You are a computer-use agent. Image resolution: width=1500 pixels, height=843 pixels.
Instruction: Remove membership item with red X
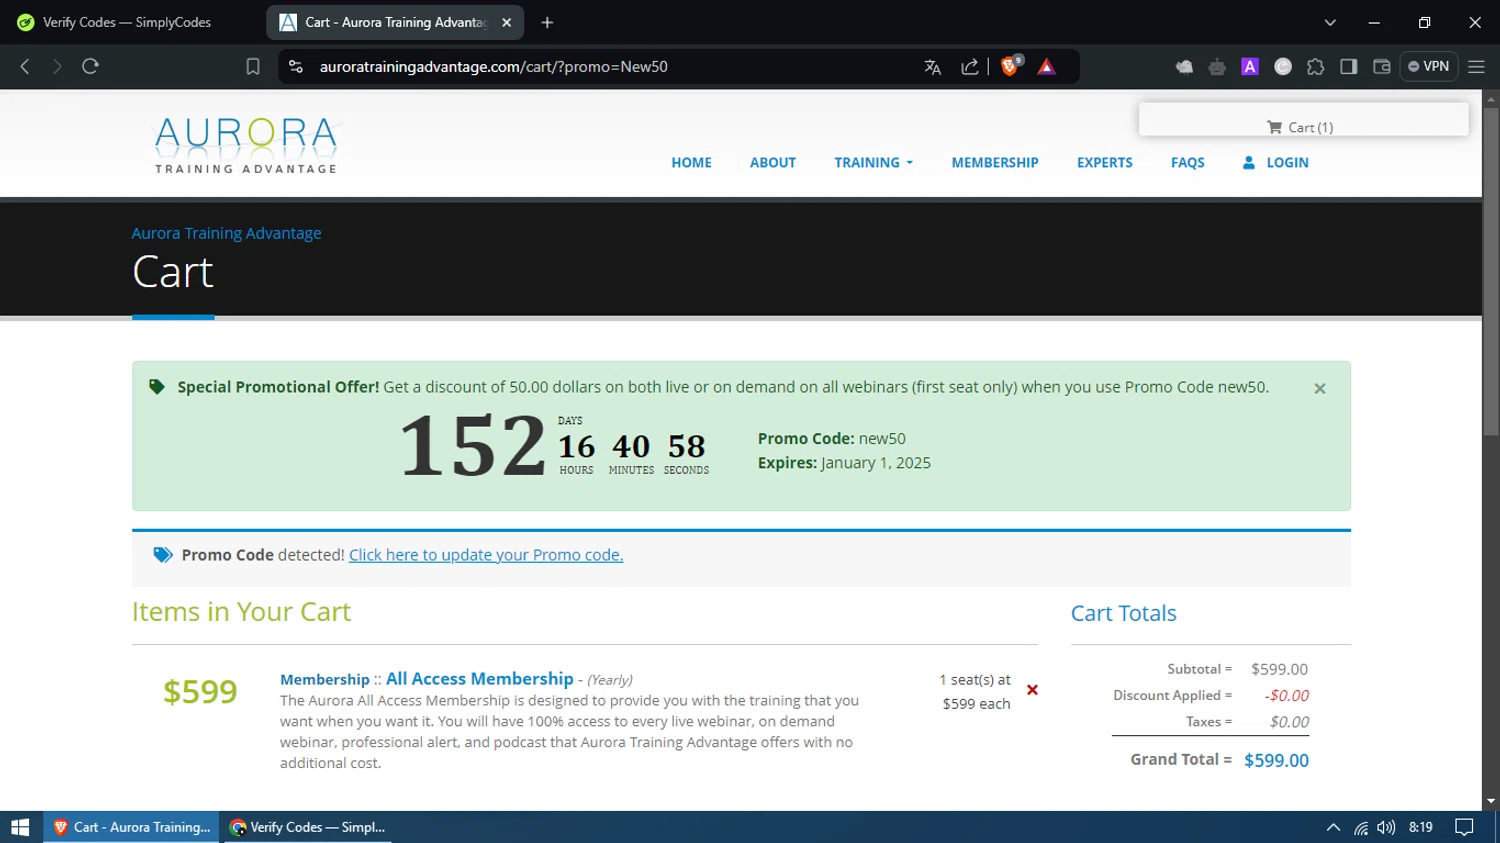(x=1032, y=690)
